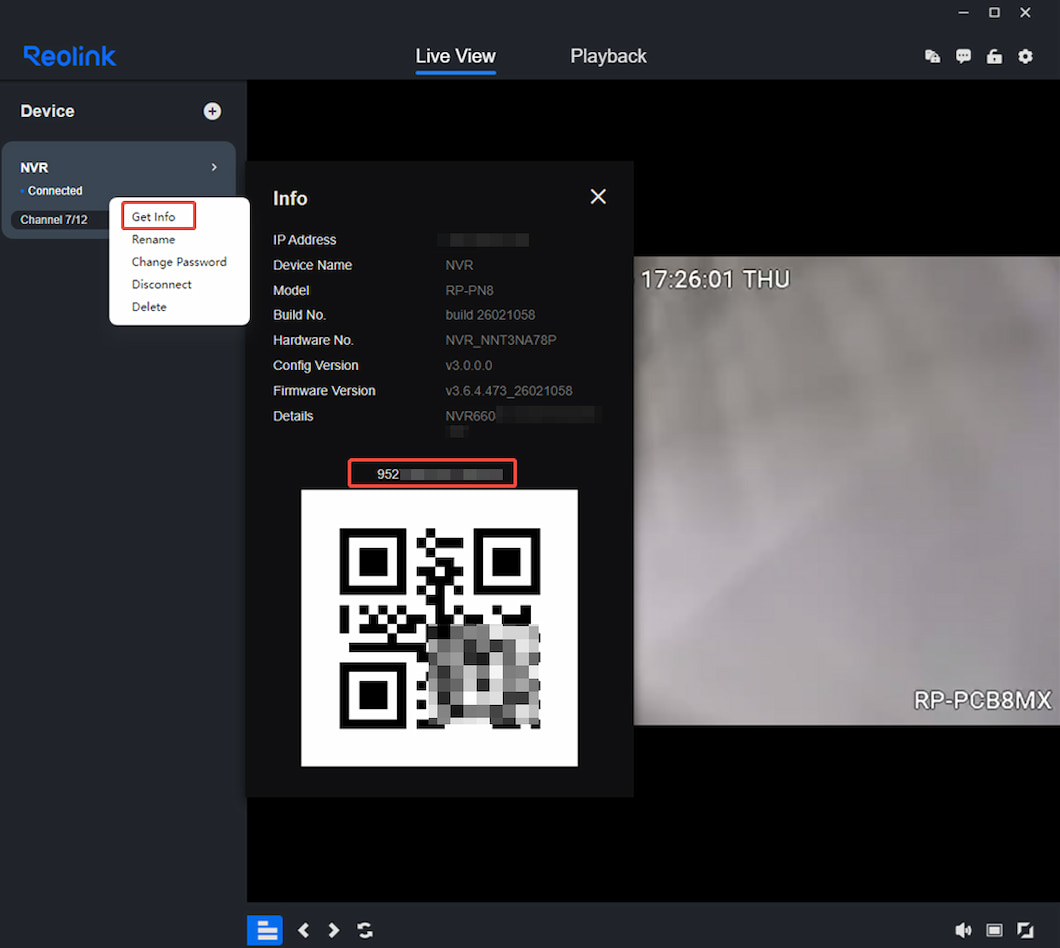Image resolution: width=1060 pixels, height=948 pixels.
Task: Click Hardware No. value NVR_NNT3NA78P
Action: 500,340
